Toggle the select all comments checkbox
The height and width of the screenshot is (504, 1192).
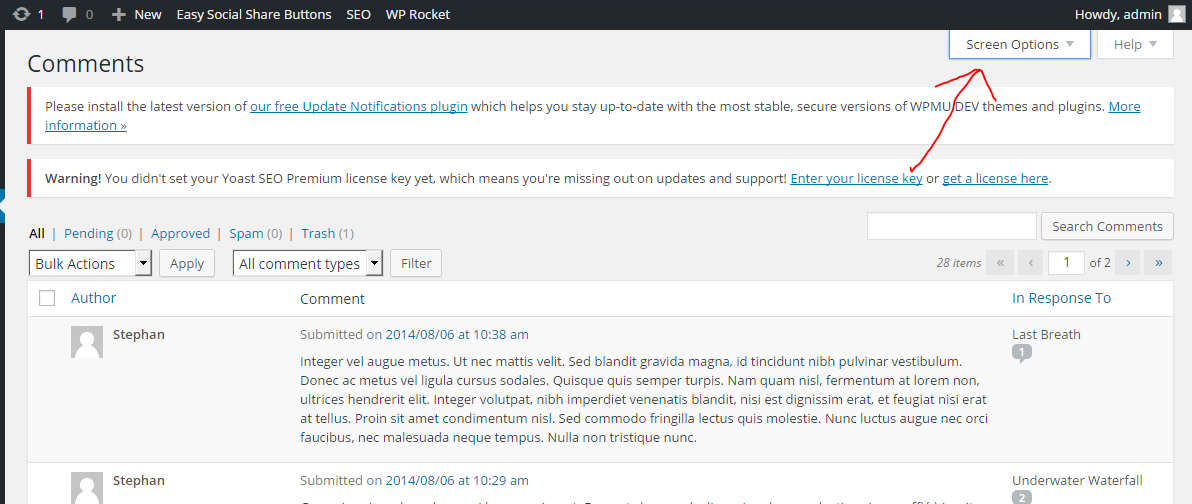pos(47,298)
